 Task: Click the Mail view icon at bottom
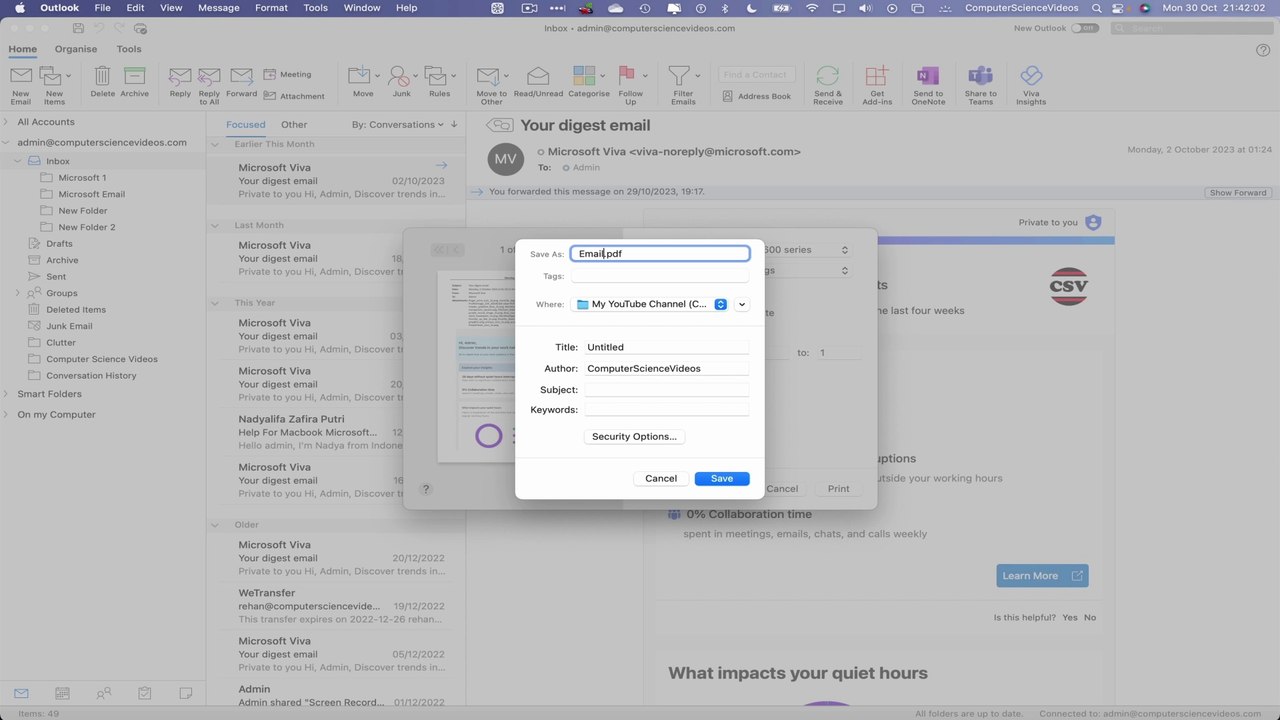tap(21, 693)
